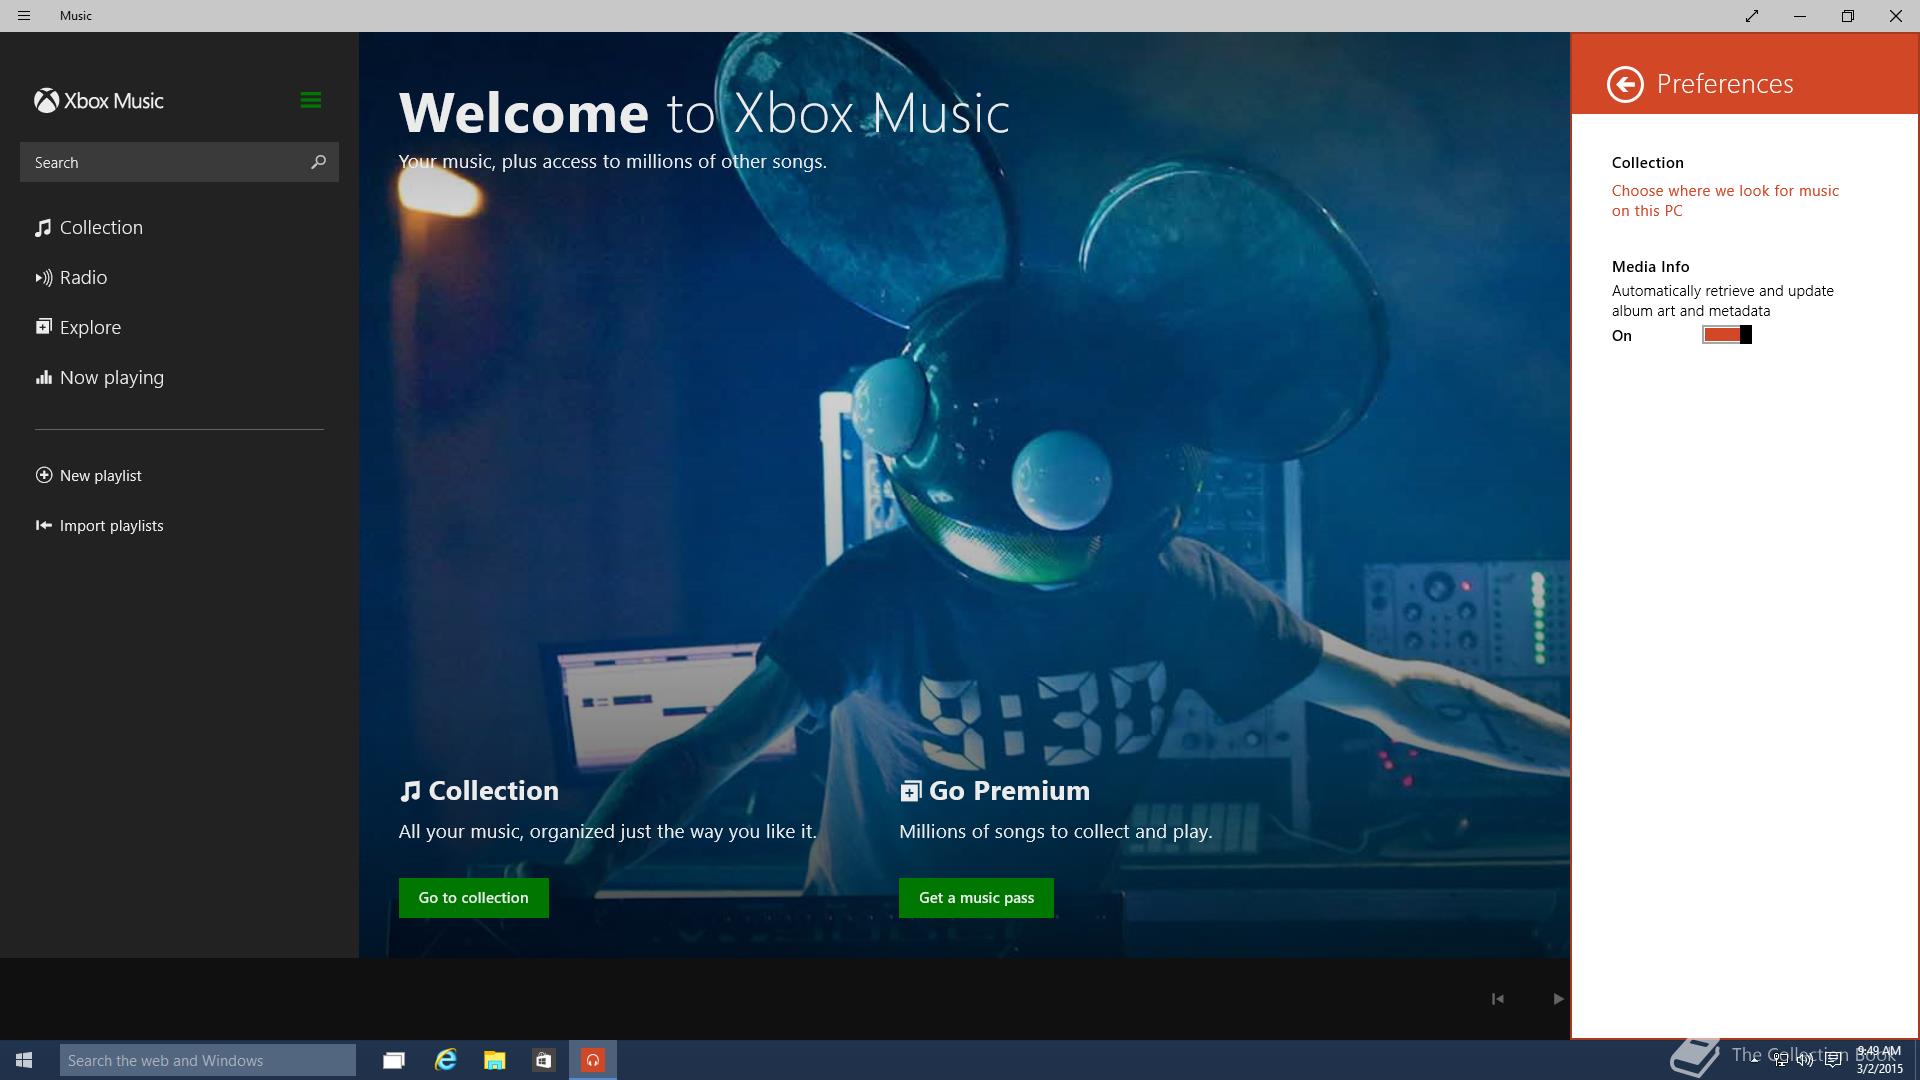Click the "Welcome to Xbox Music" heading
Viewport: 1920px width, 1080px height.
coord(704,113)
